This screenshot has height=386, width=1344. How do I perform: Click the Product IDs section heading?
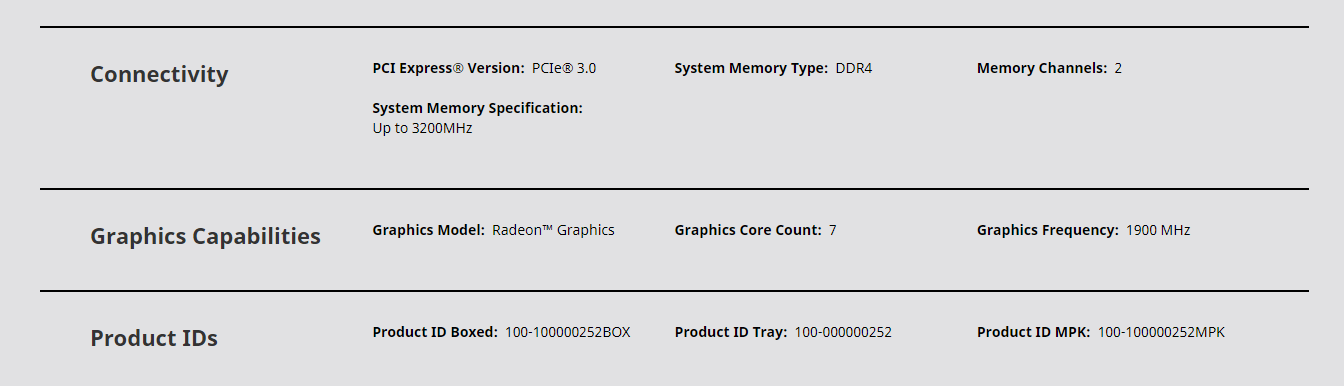pyautogui.click(x=154, y=338)
